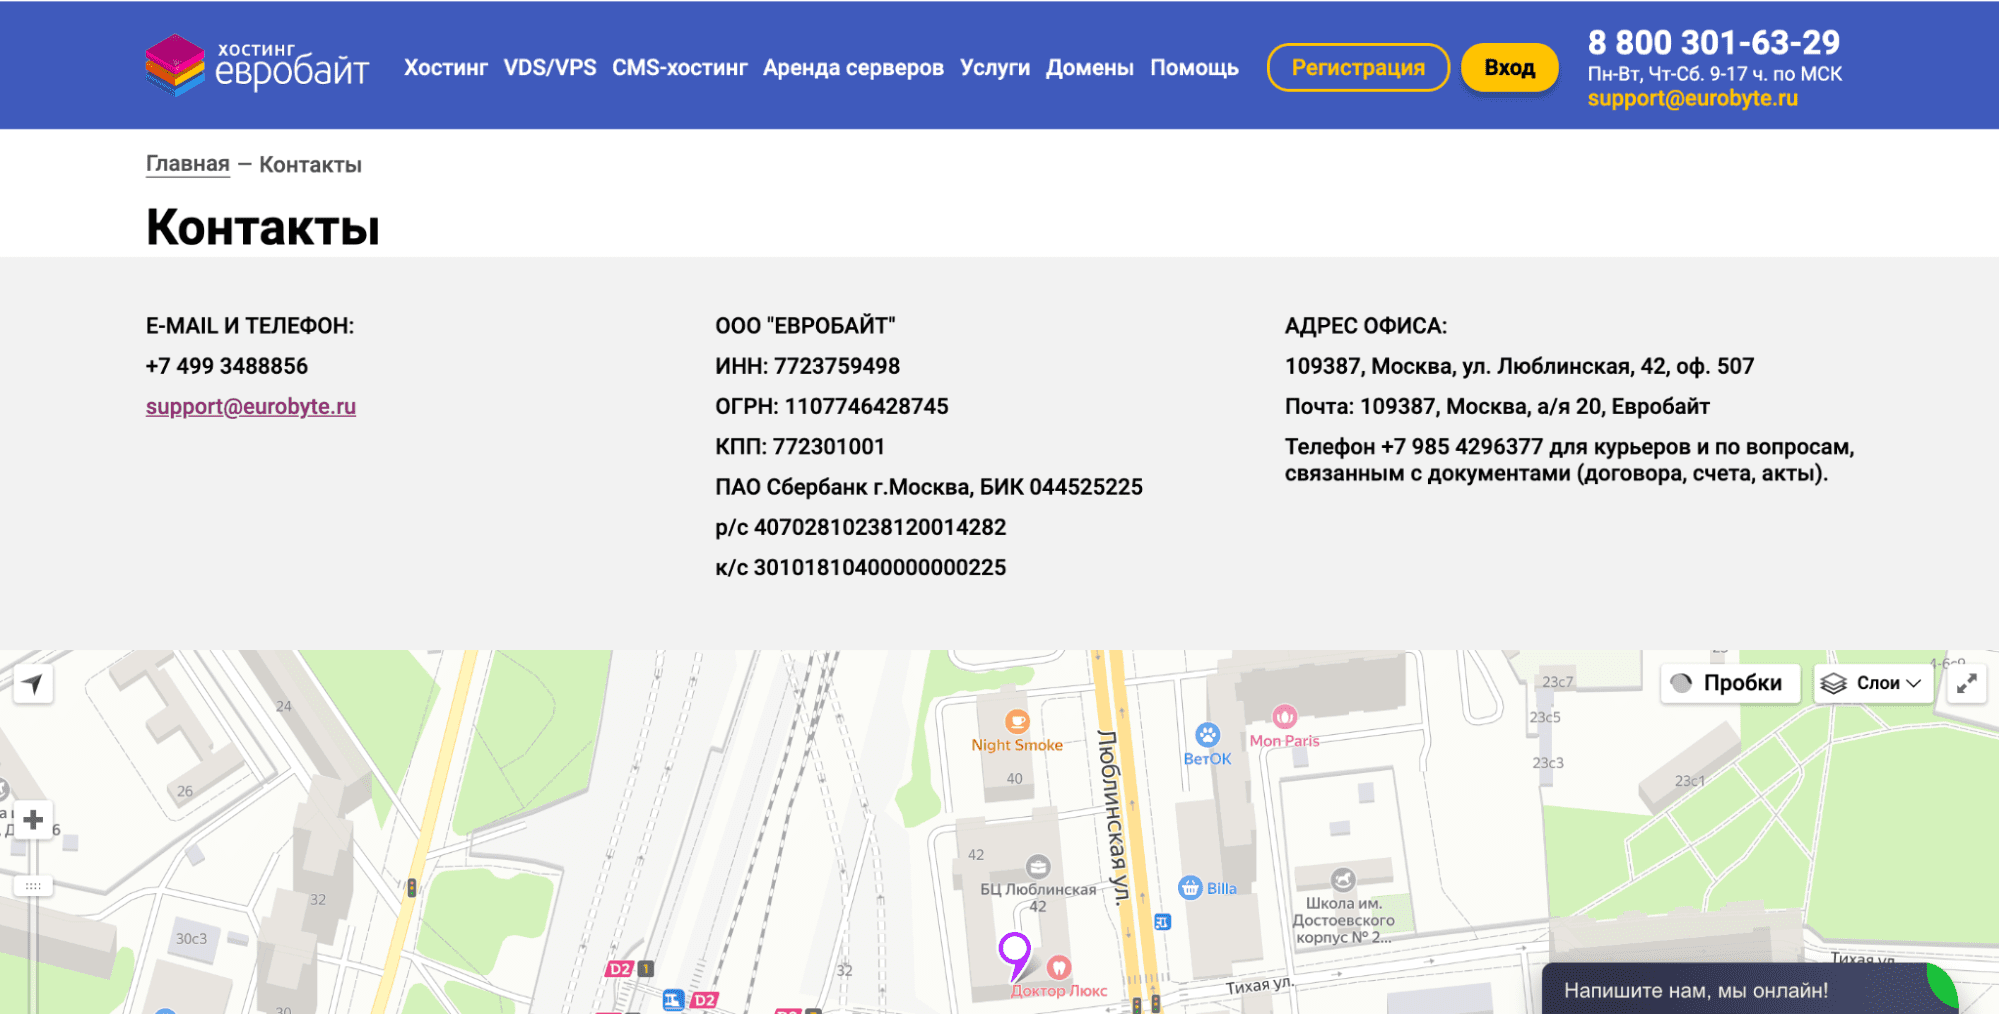Image resolution: width=1999 pixels, height=1015 pixels.
Task: Open the Хостинг menu item
Action: (x=445, y=68)
